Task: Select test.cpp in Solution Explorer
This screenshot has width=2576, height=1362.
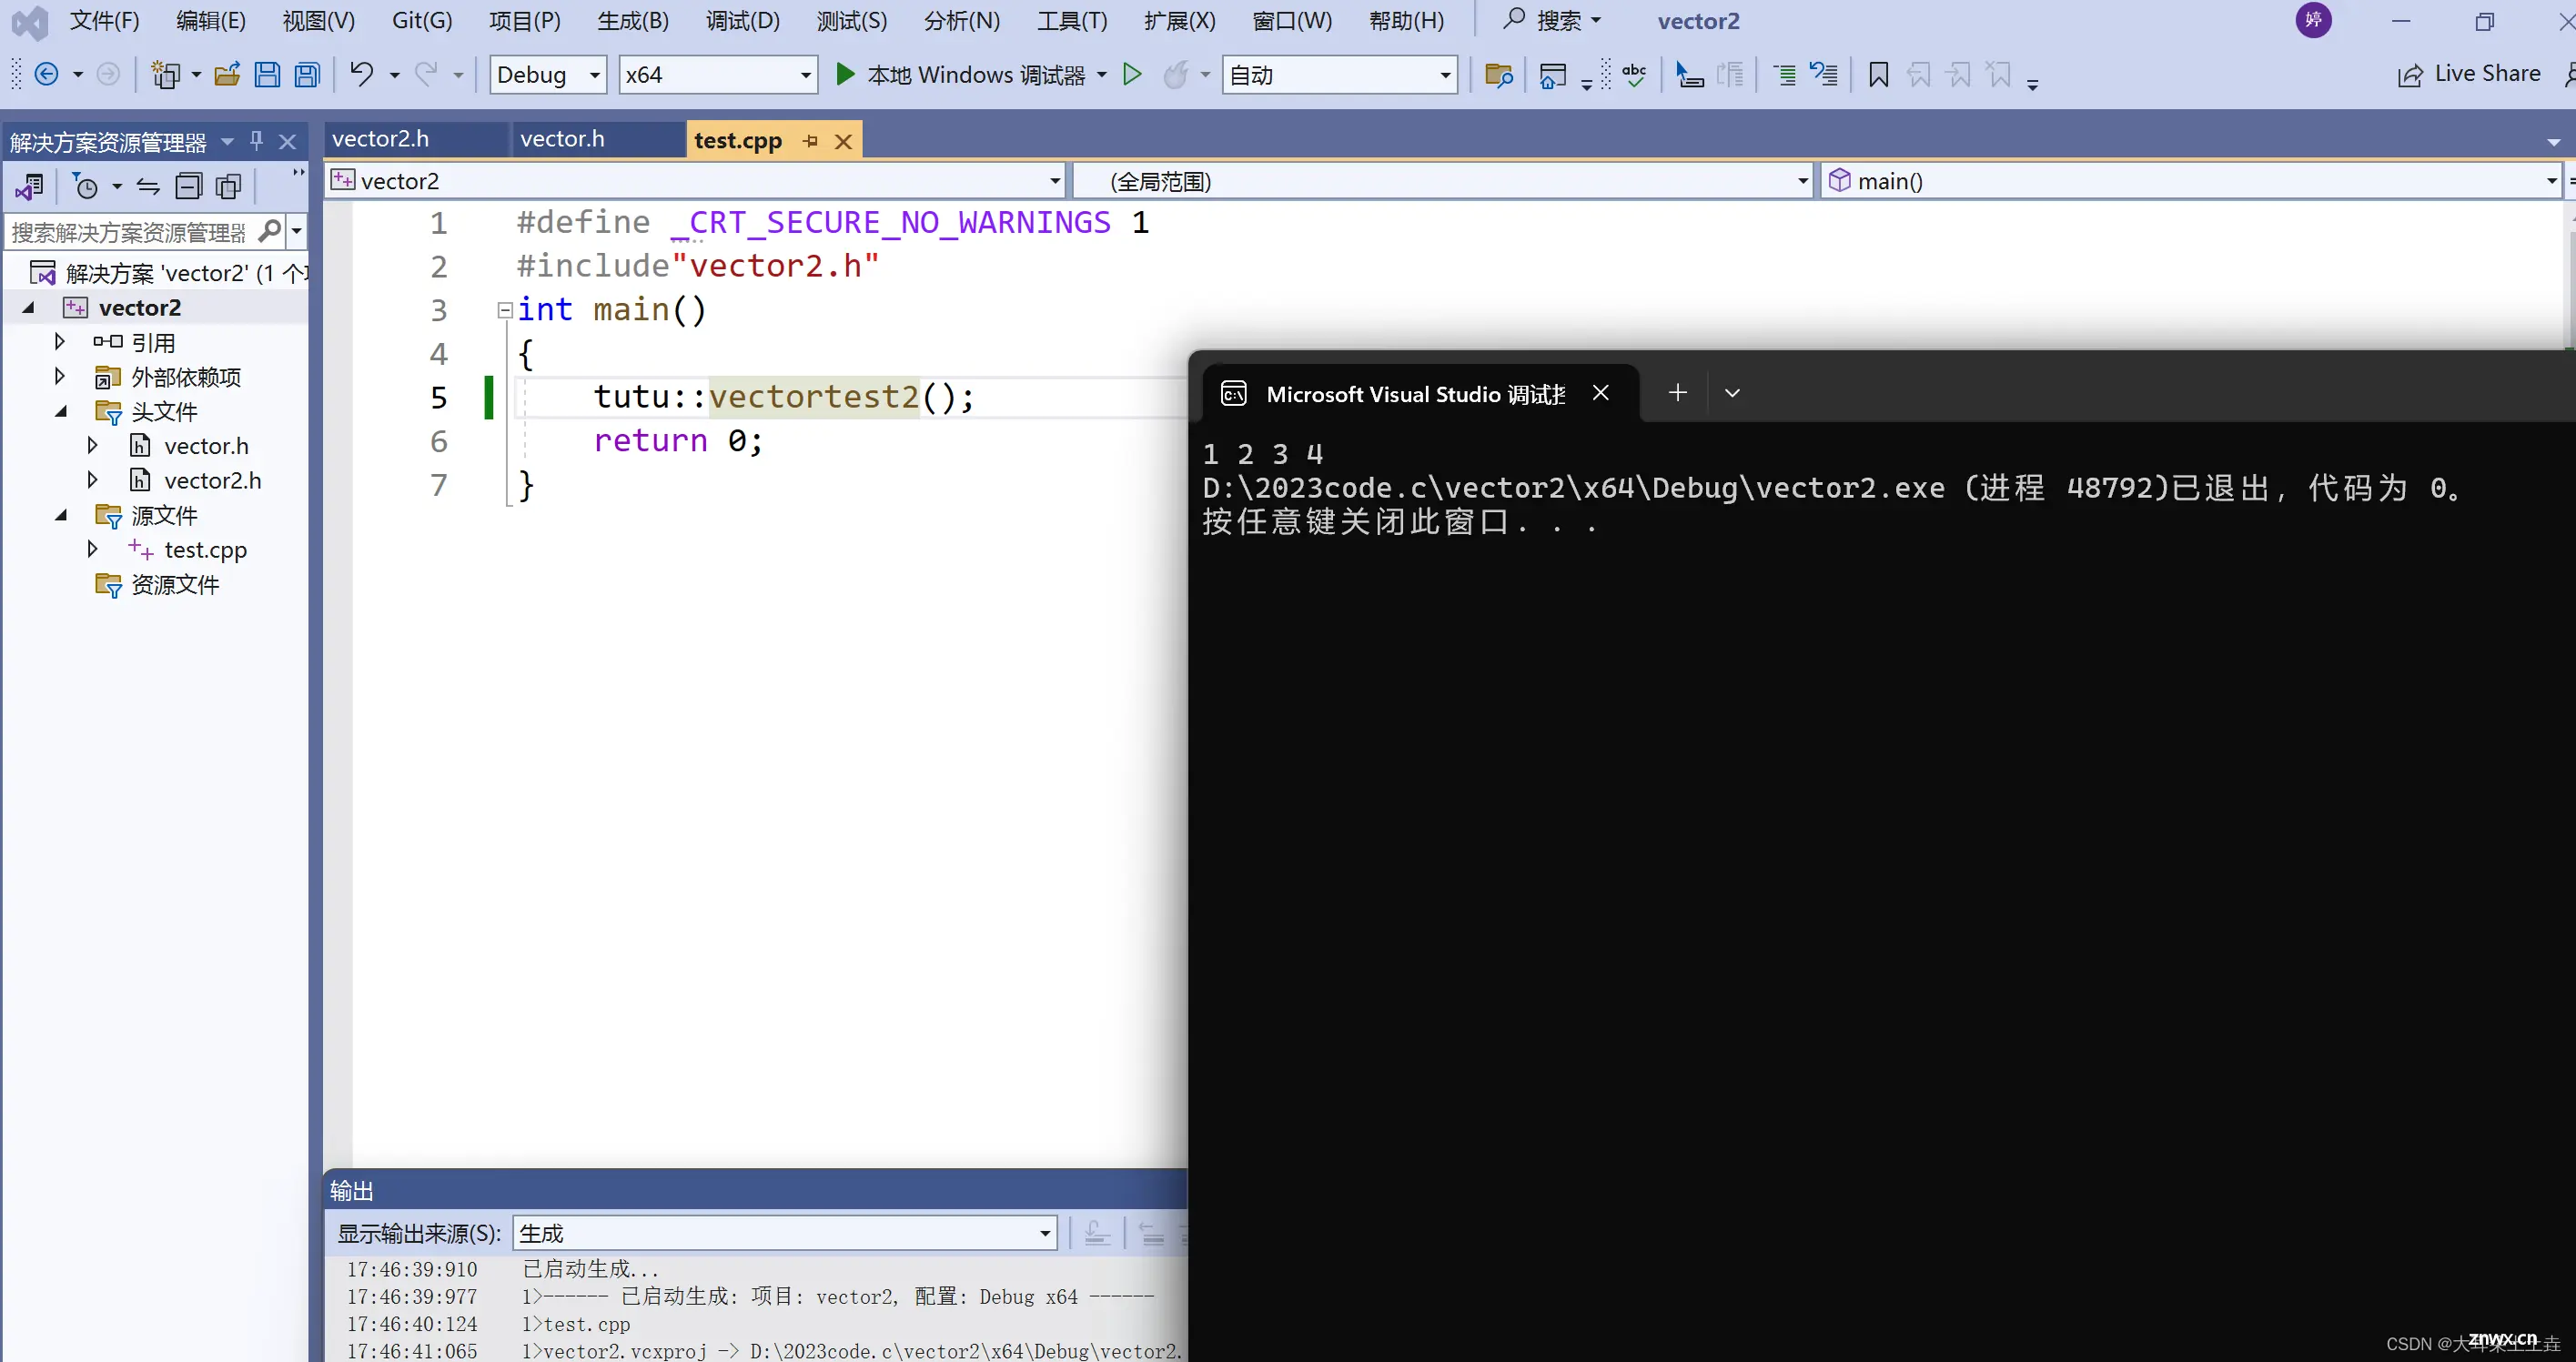Action: coord(206,550)
